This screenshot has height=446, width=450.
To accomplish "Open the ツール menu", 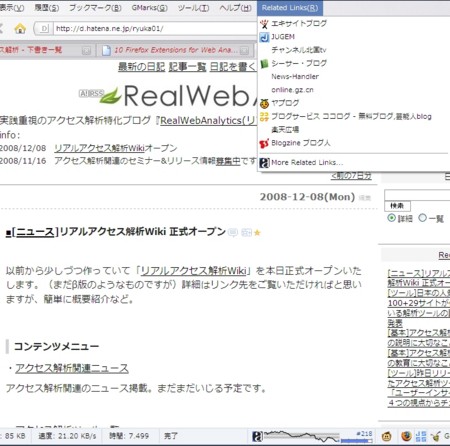I will click(x=193, y=8).
